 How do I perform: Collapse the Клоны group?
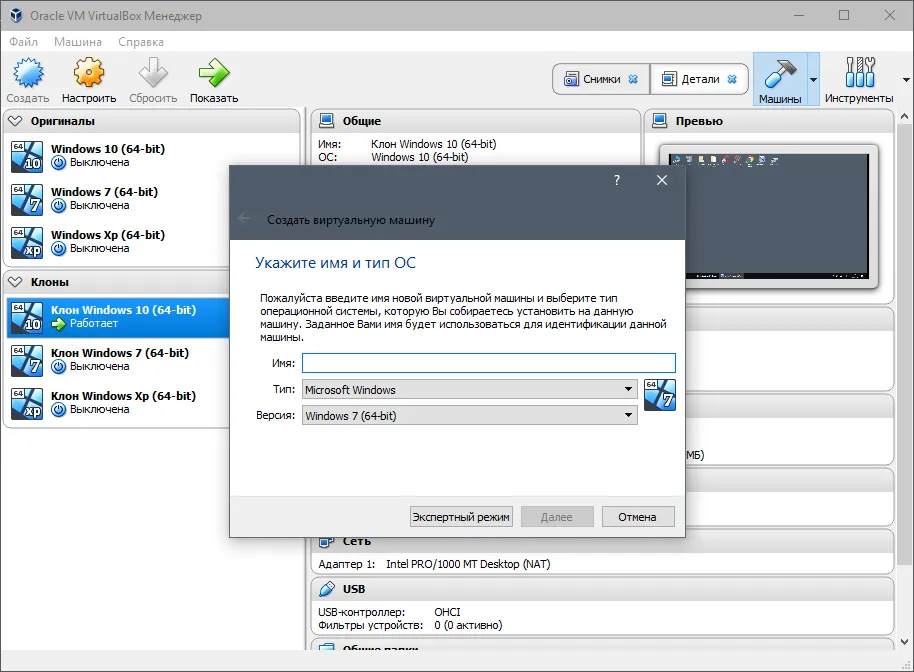[x=15, y=282]
